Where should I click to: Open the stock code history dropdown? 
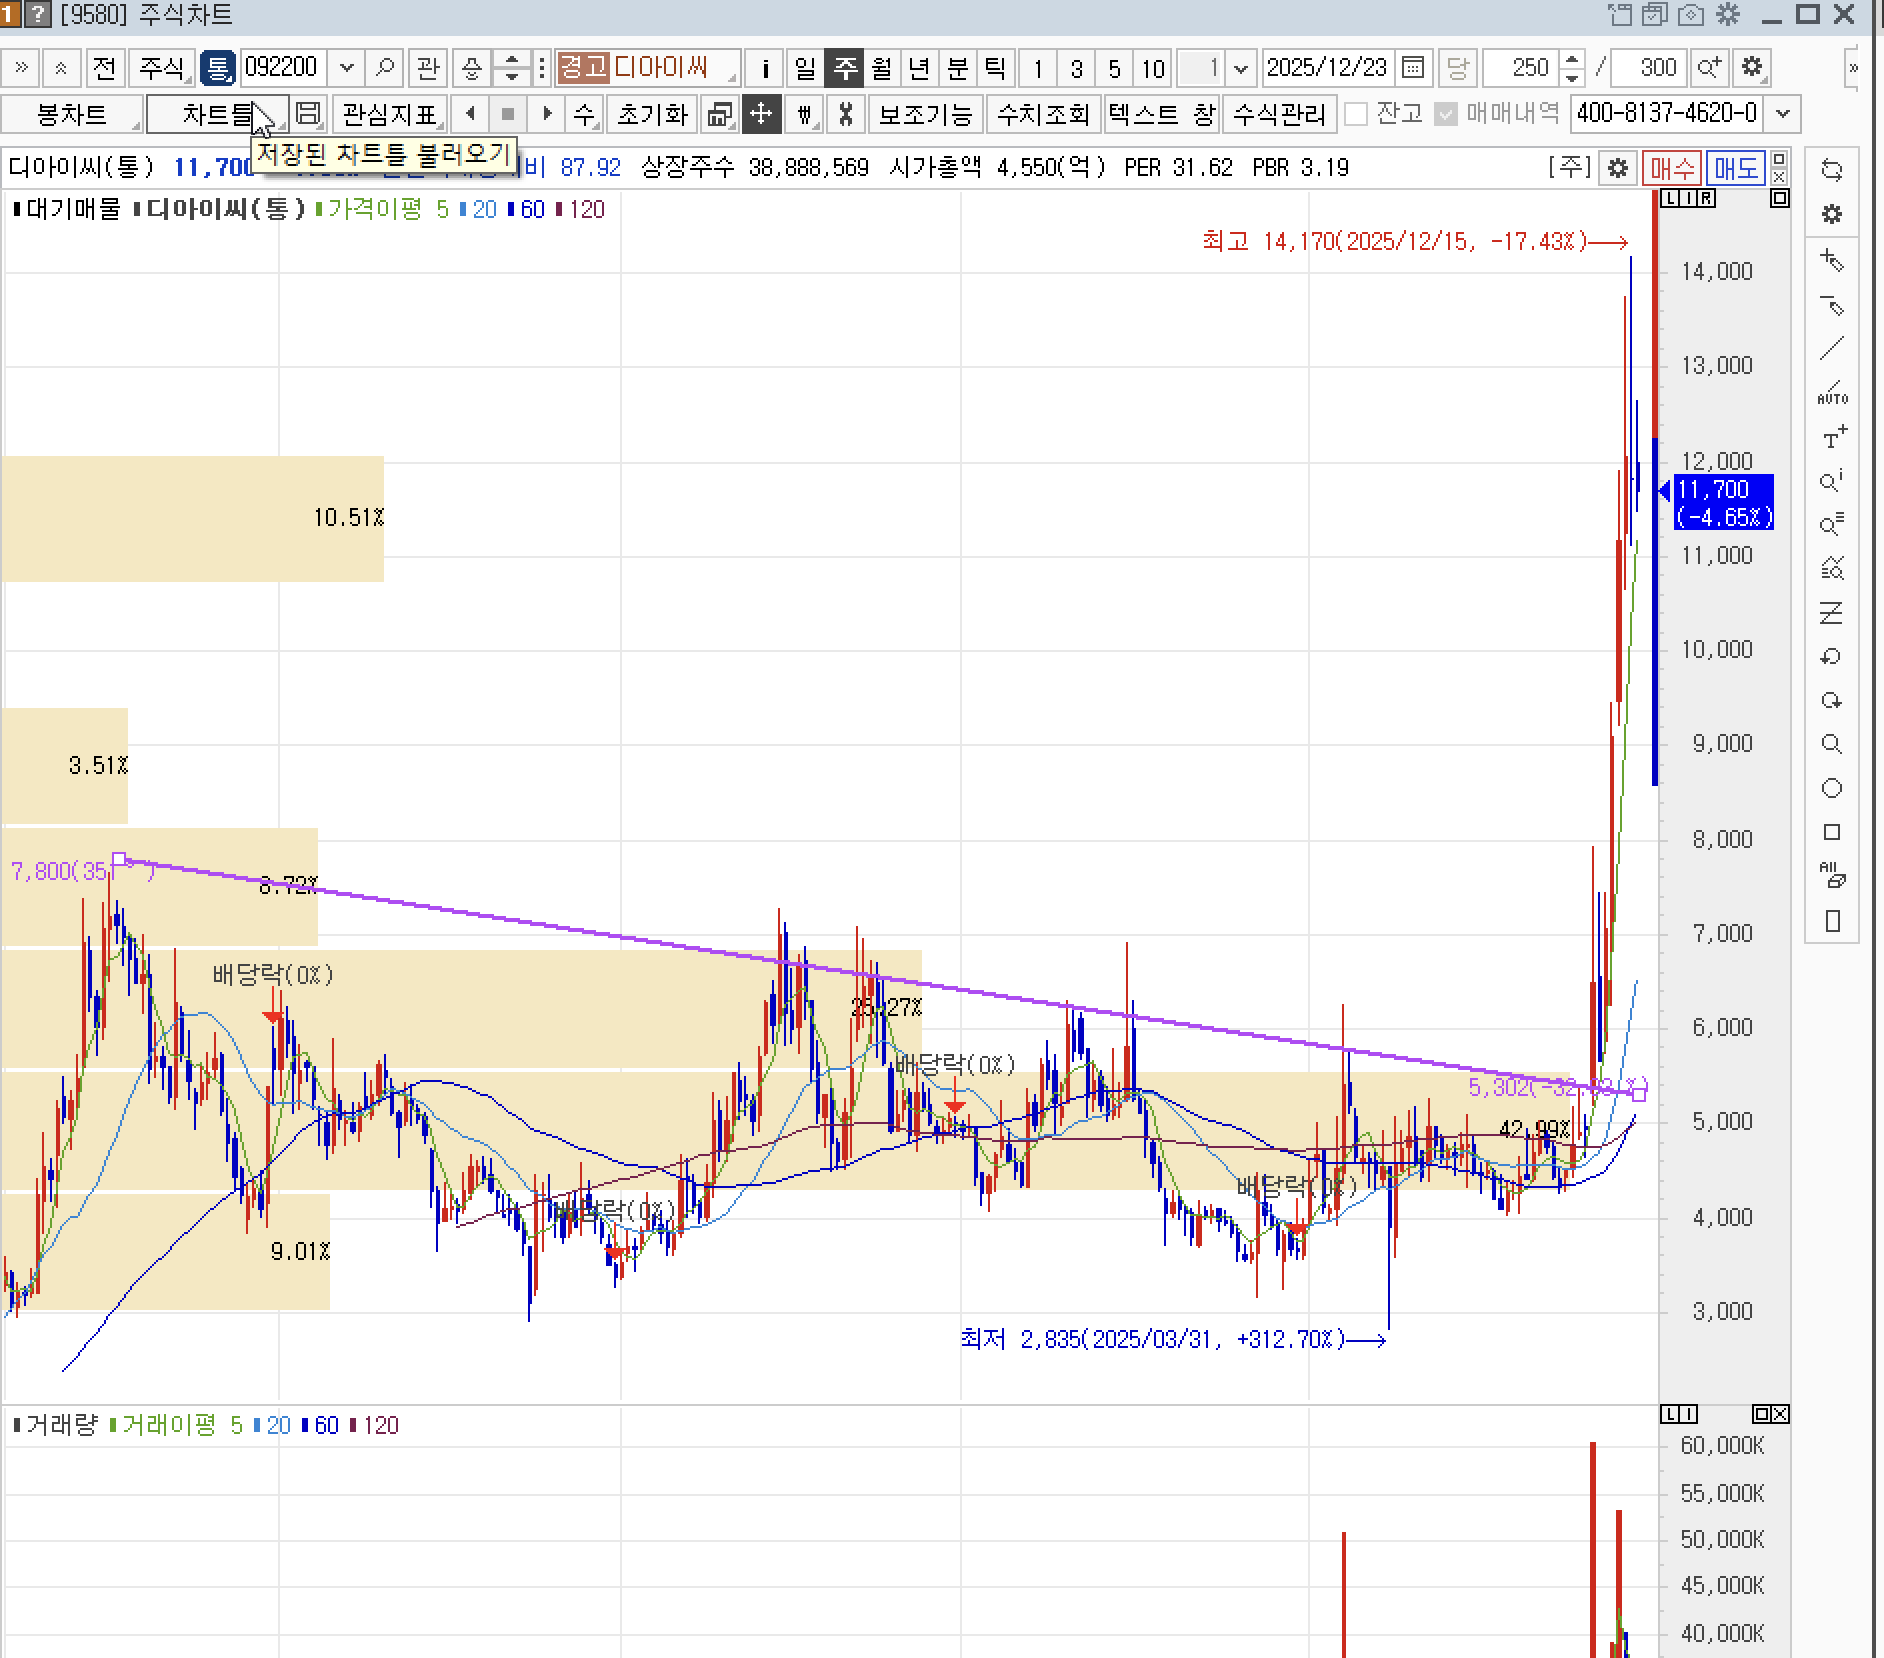[x=346, y=68]
